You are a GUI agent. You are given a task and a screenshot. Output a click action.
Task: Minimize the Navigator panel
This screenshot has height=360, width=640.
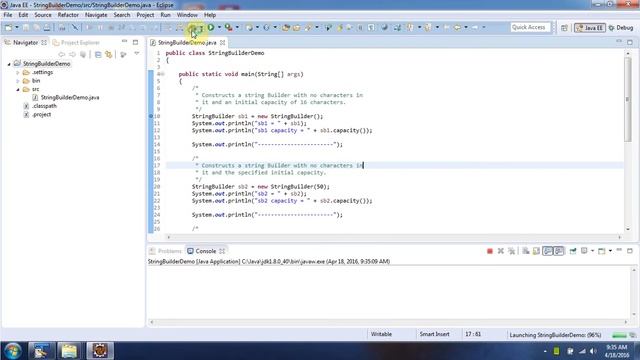124,42
